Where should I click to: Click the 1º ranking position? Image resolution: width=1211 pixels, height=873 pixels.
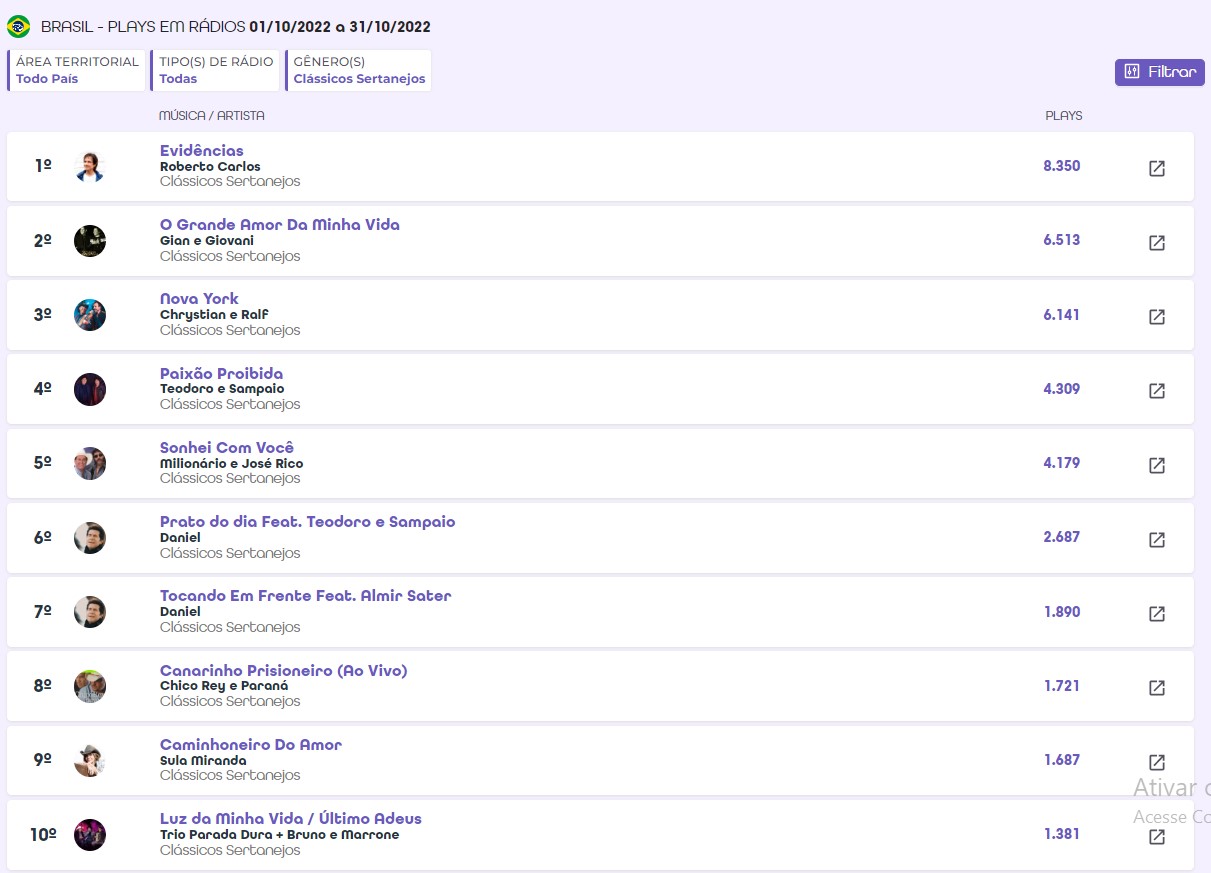[x=43, y=166]
